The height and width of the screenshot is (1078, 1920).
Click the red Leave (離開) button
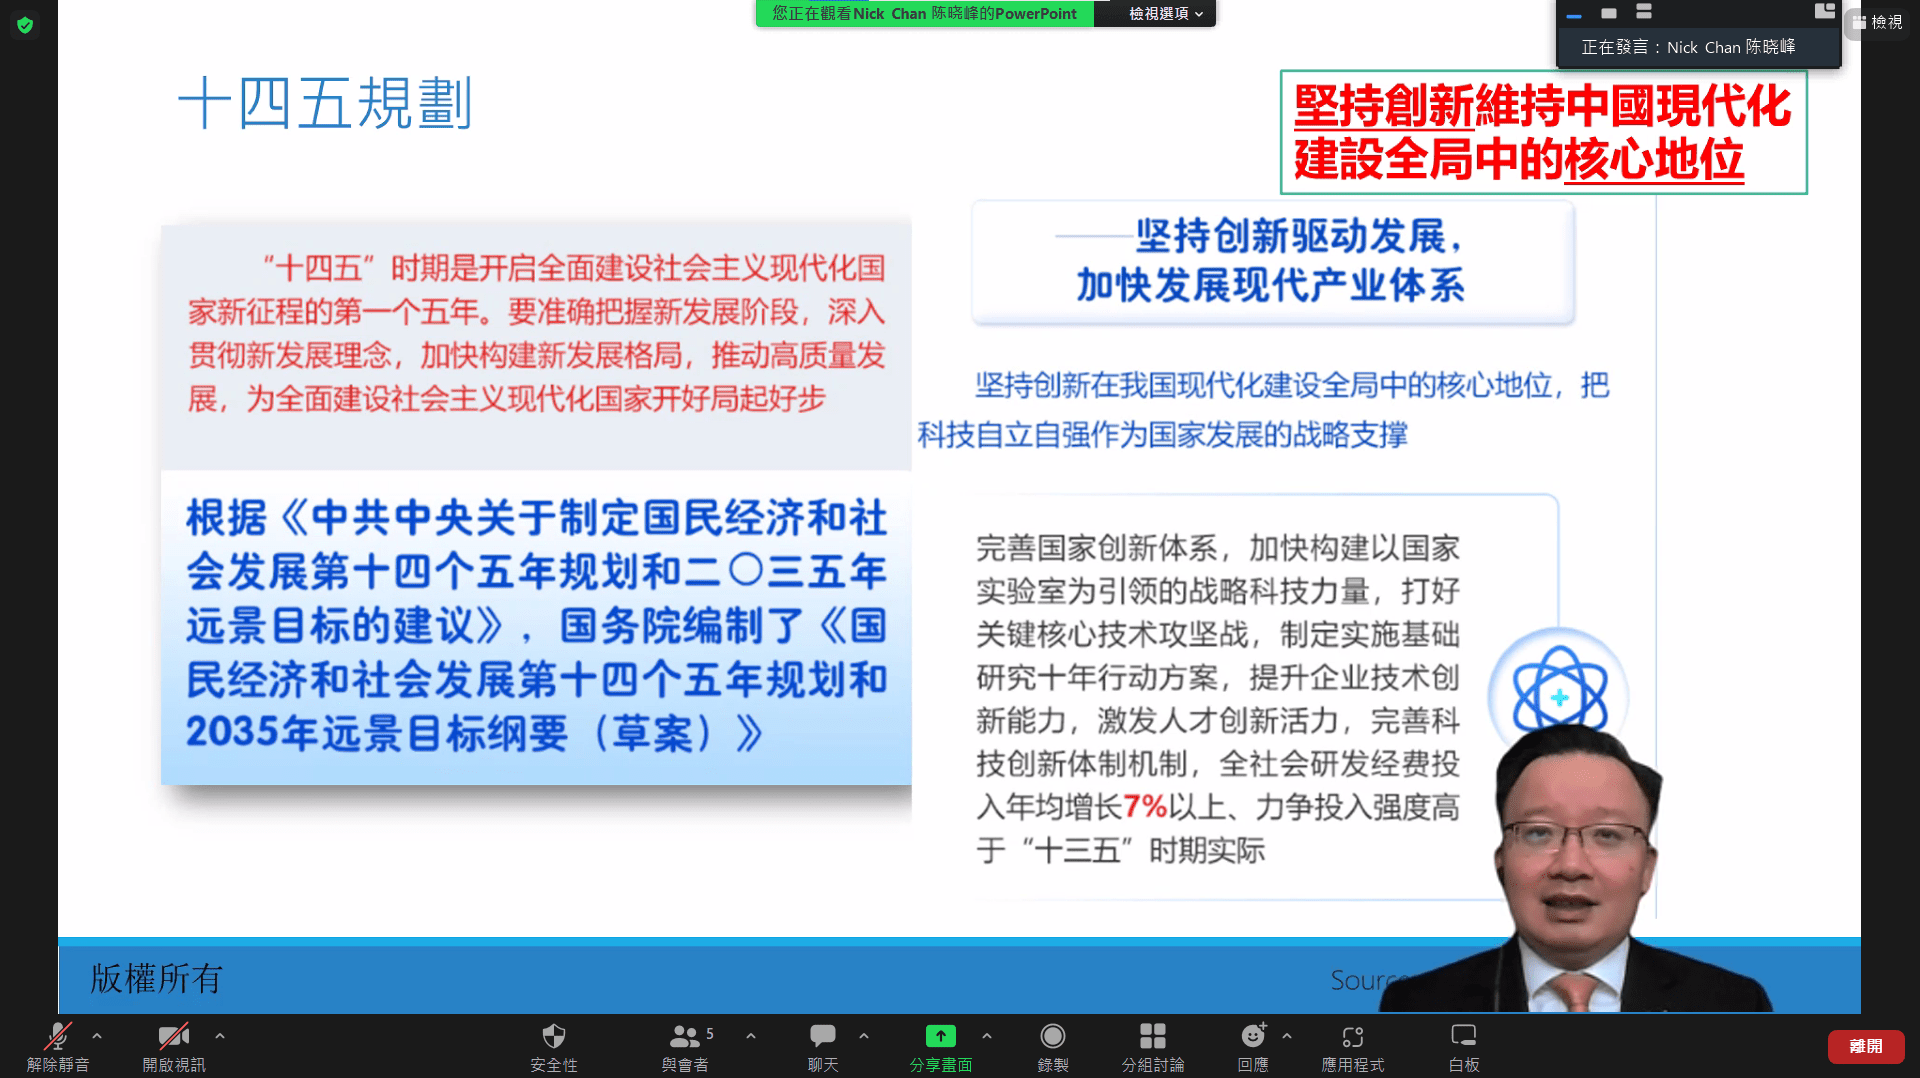click(1865, 1046)
